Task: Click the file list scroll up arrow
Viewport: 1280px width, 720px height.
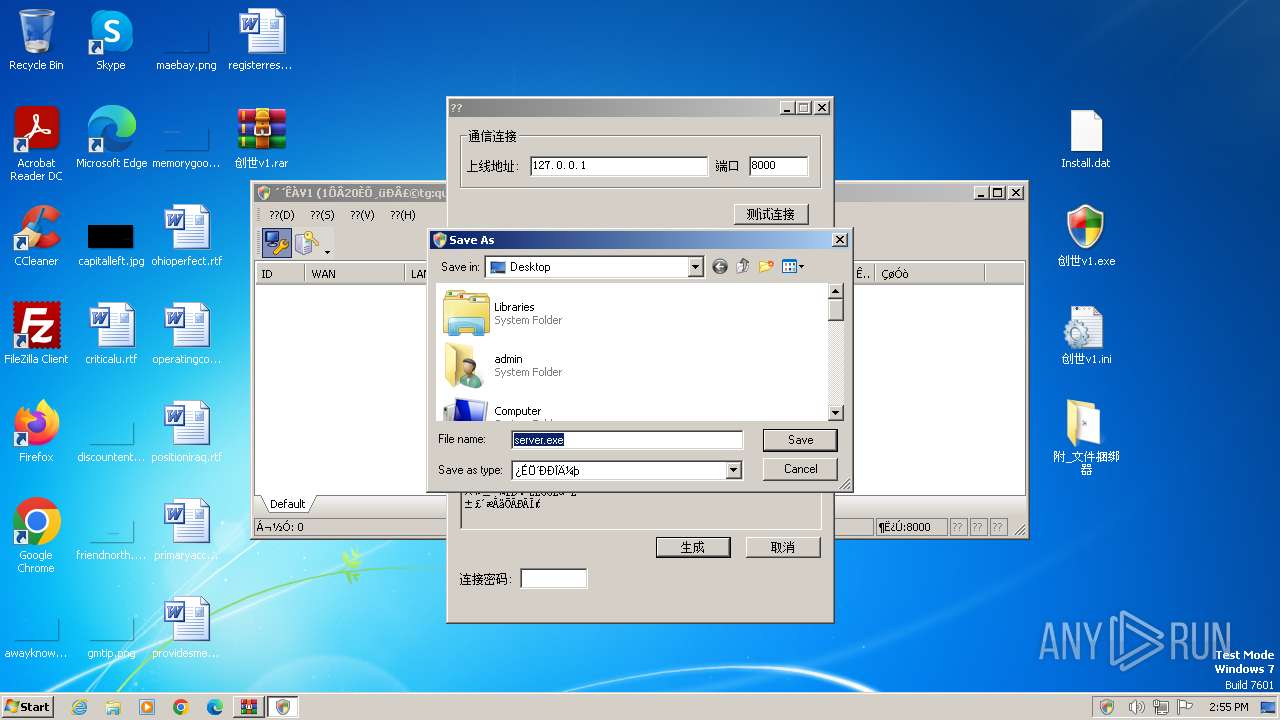Action: coord(836,291)
